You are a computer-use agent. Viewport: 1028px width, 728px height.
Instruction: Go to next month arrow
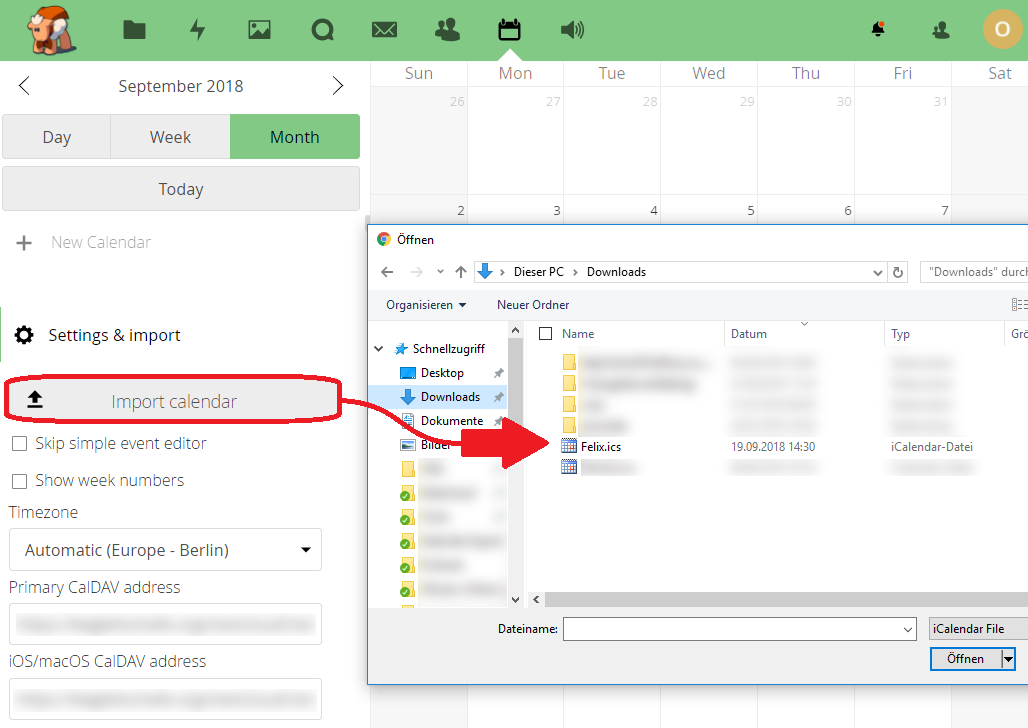coord(338,86)
